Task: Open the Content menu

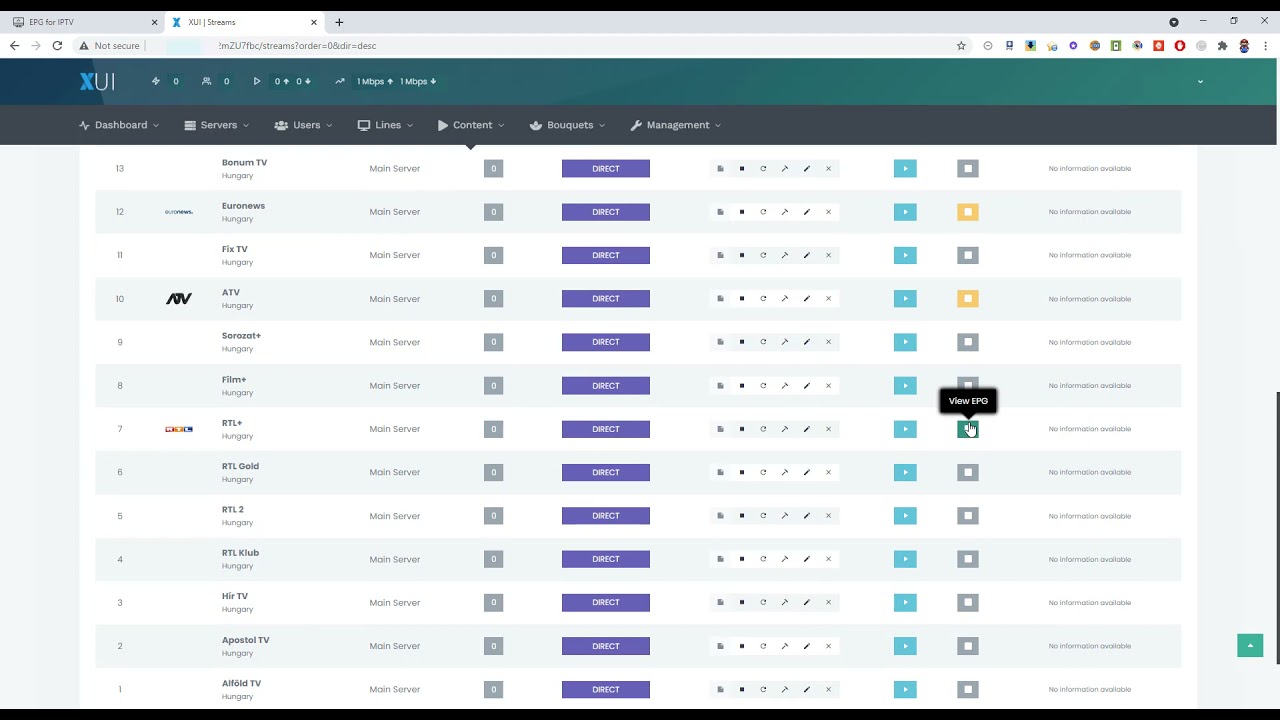Action: 471,125
